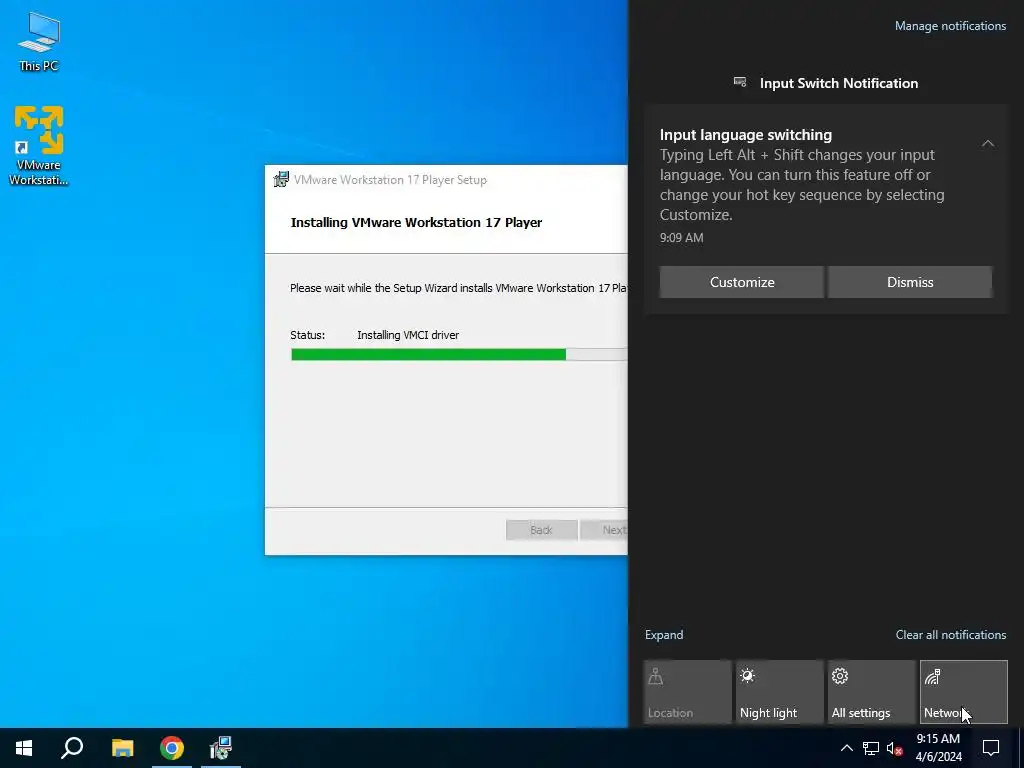Collapse the Input language switching notification
The height and width of the screenshot is (768, 1024).
[988, 143]
